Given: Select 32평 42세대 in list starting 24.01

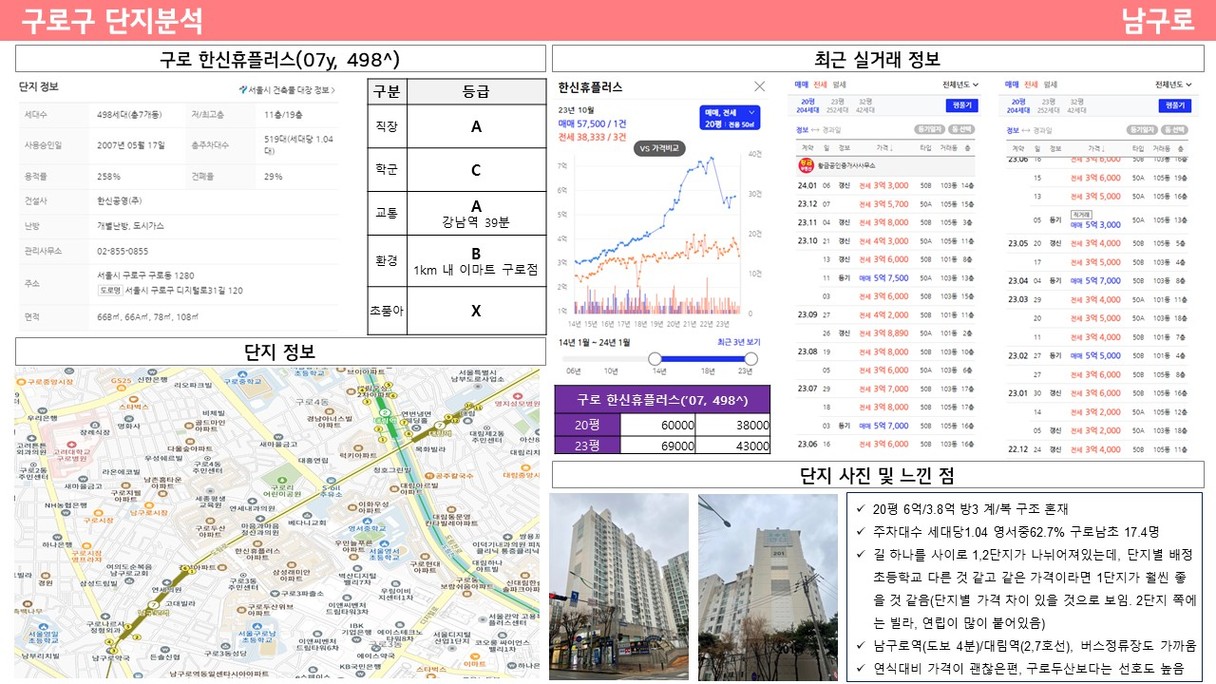Looking at the screenshot, I should pyautogui.click(x=867, y=105).
